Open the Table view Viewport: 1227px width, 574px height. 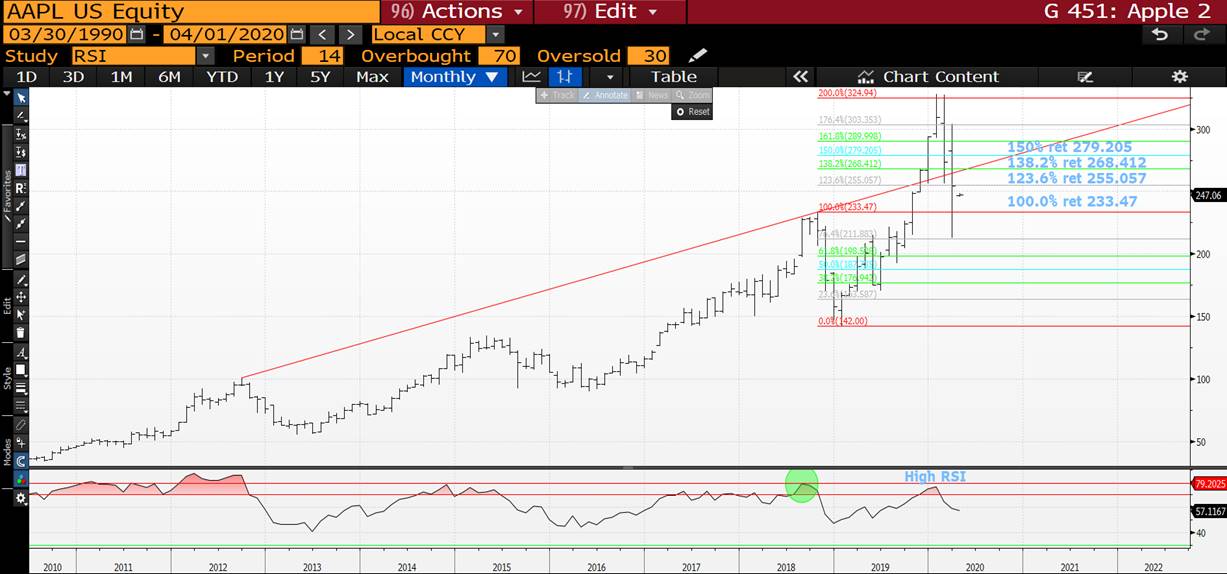[674, 76]
